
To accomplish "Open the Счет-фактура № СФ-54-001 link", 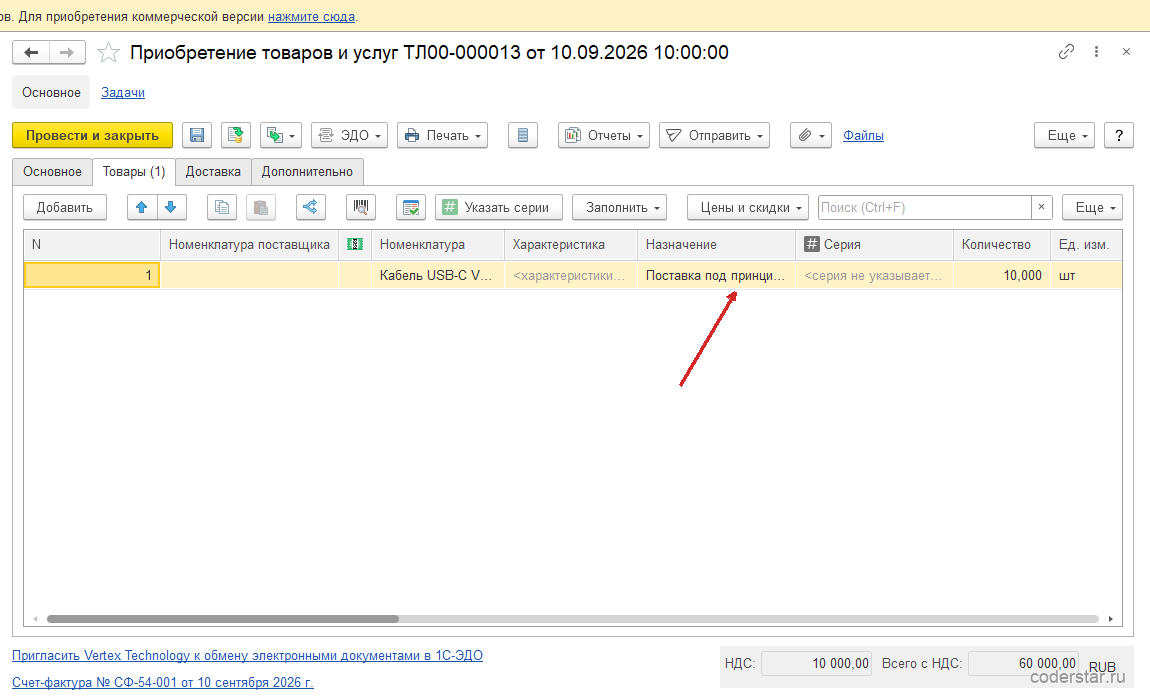I will tap(163, 682).
